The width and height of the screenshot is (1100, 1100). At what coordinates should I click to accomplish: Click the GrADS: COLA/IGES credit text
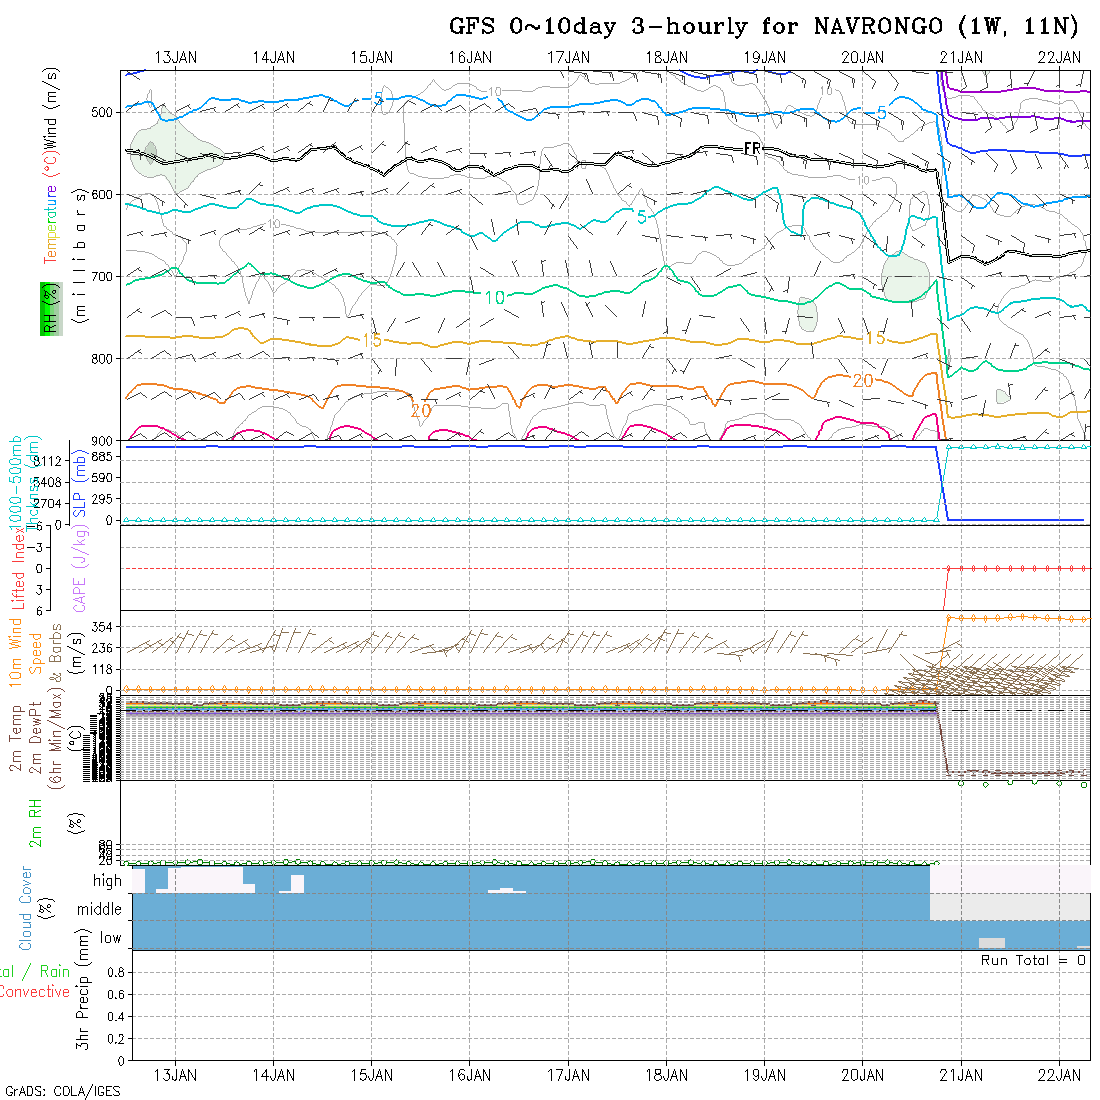click(x=62, y=1091)
